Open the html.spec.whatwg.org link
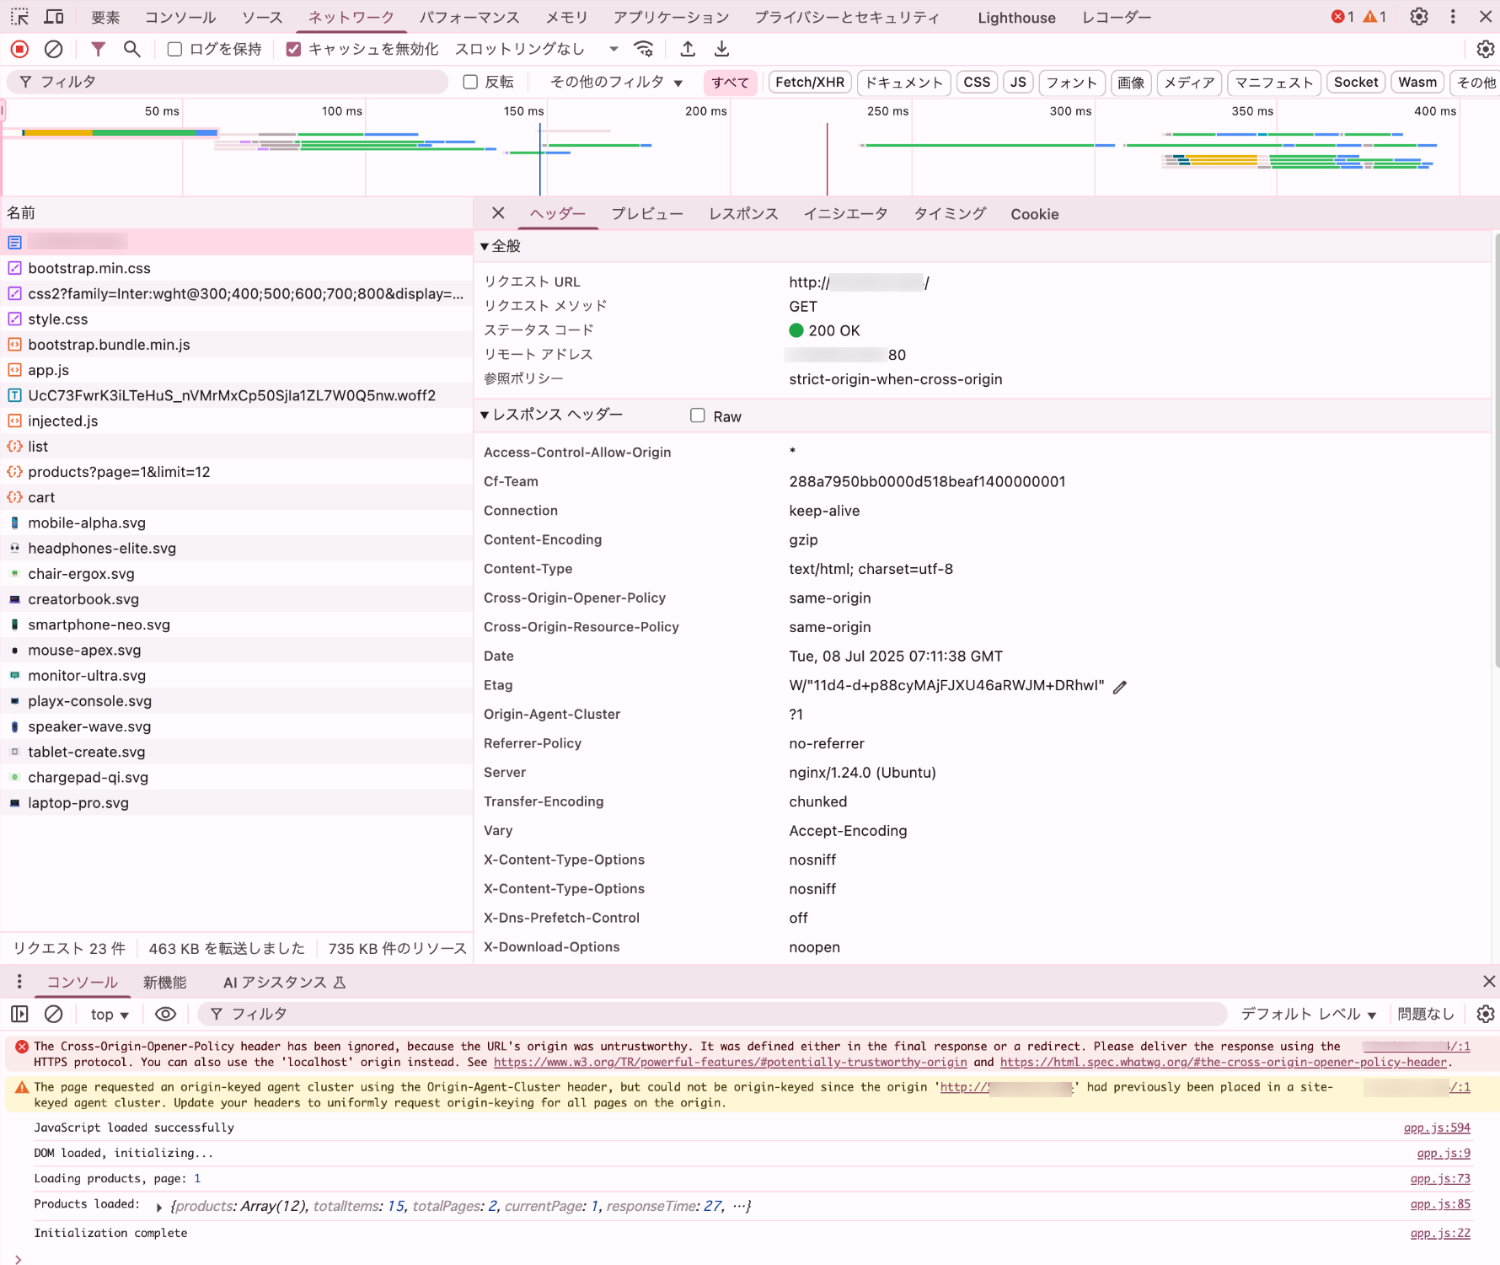This screenshot has width=1500, height=1265. 1223,1062
